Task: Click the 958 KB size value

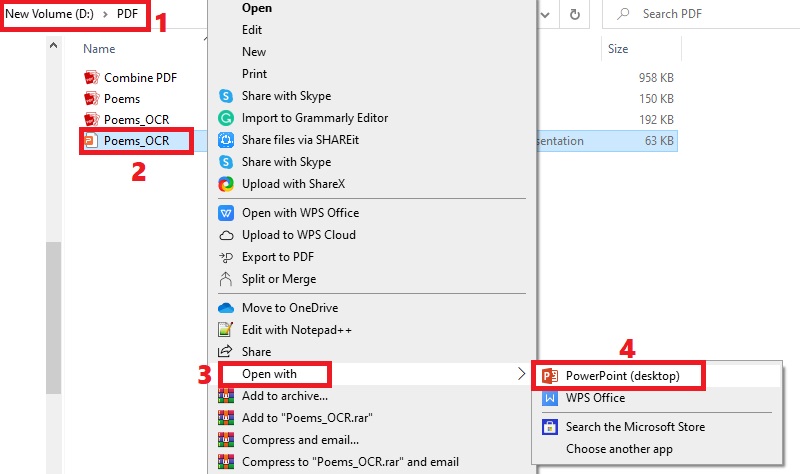Action: [656, 78]
